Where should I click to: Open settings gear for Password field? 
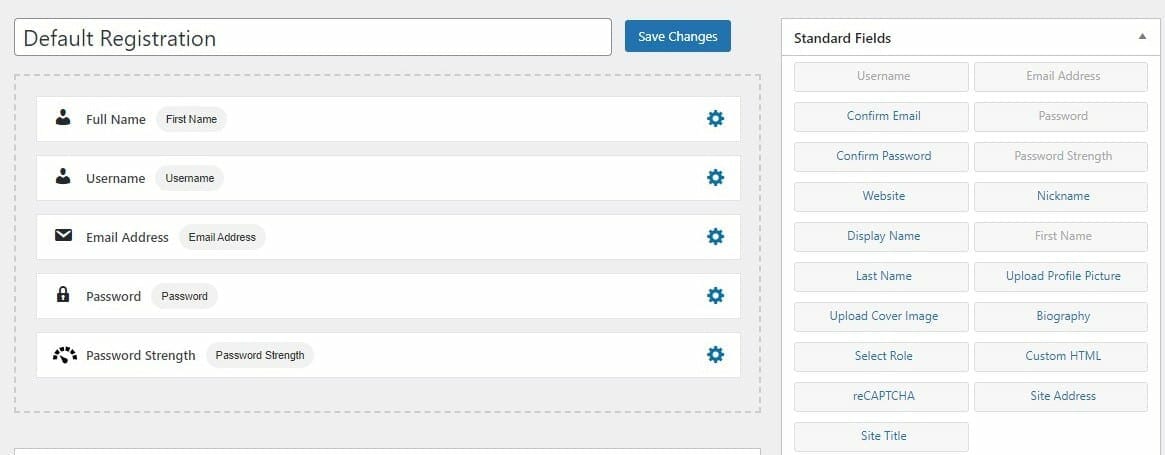pos(715,296)
